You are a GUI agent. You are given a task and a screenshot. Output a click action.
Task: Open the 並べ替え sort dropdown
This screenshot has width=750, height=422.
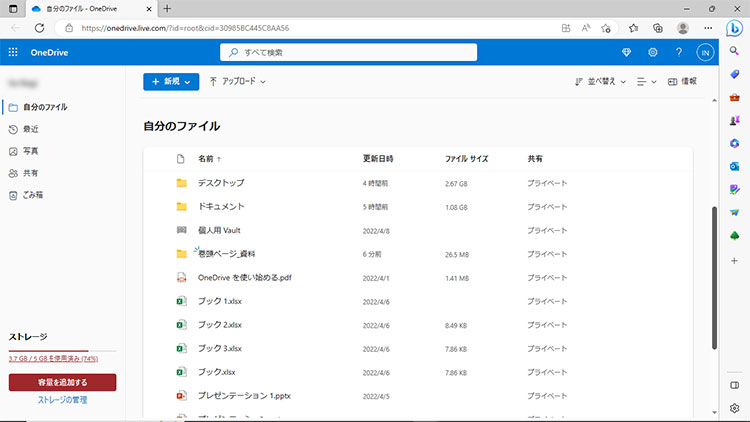pyautogui.click(x=601, y=81)
